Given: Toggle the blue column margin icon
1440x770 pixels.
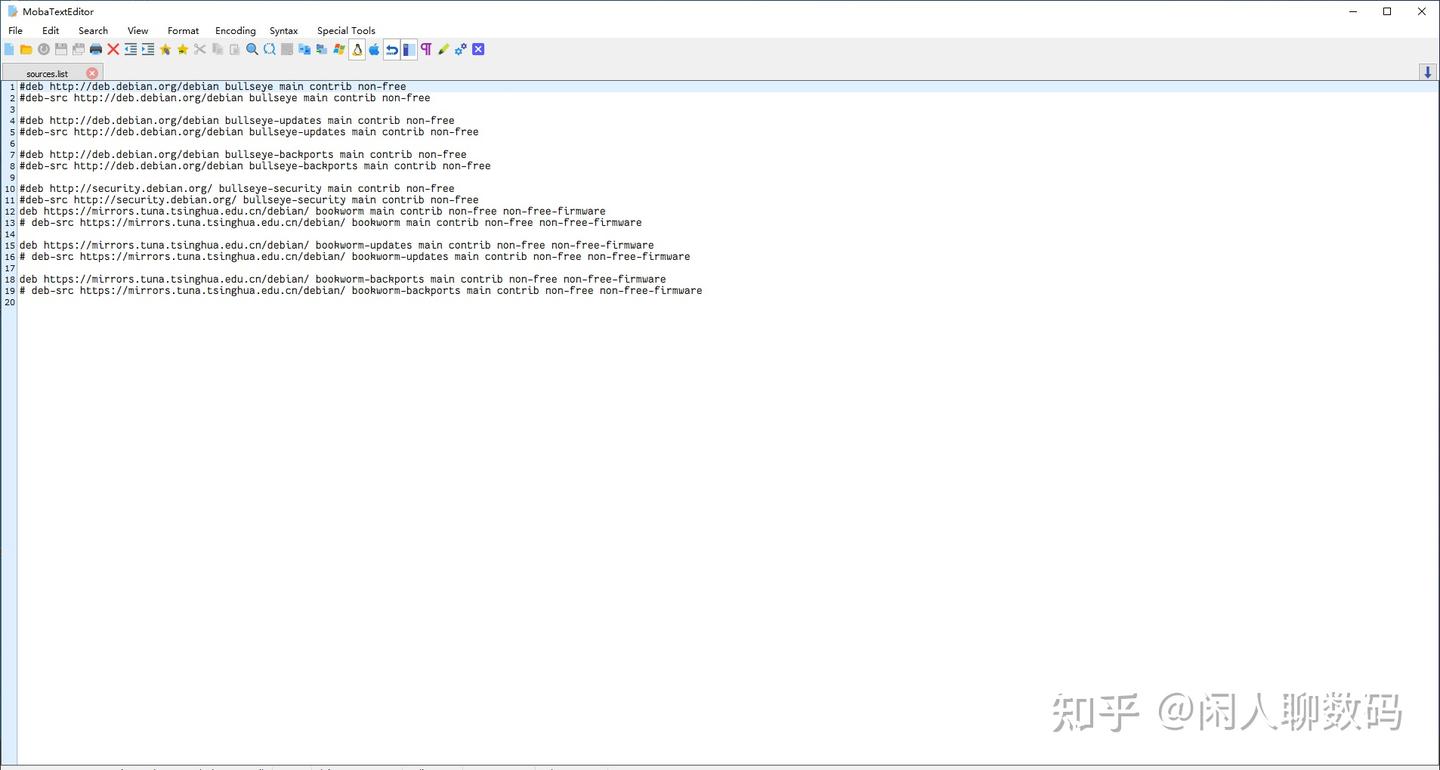Looking at the screenshot, I should tap(409, 49).
